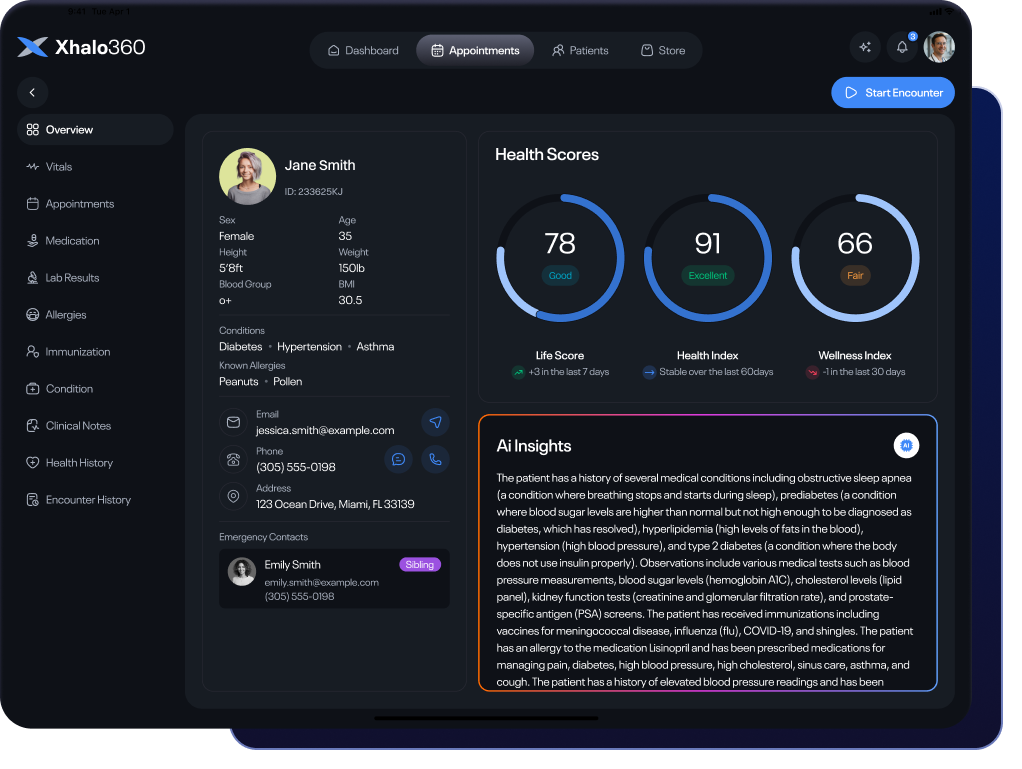Open the notifications bell
Image resolution: width=1022 pixels, height=769 pixels.
point(902,47)
